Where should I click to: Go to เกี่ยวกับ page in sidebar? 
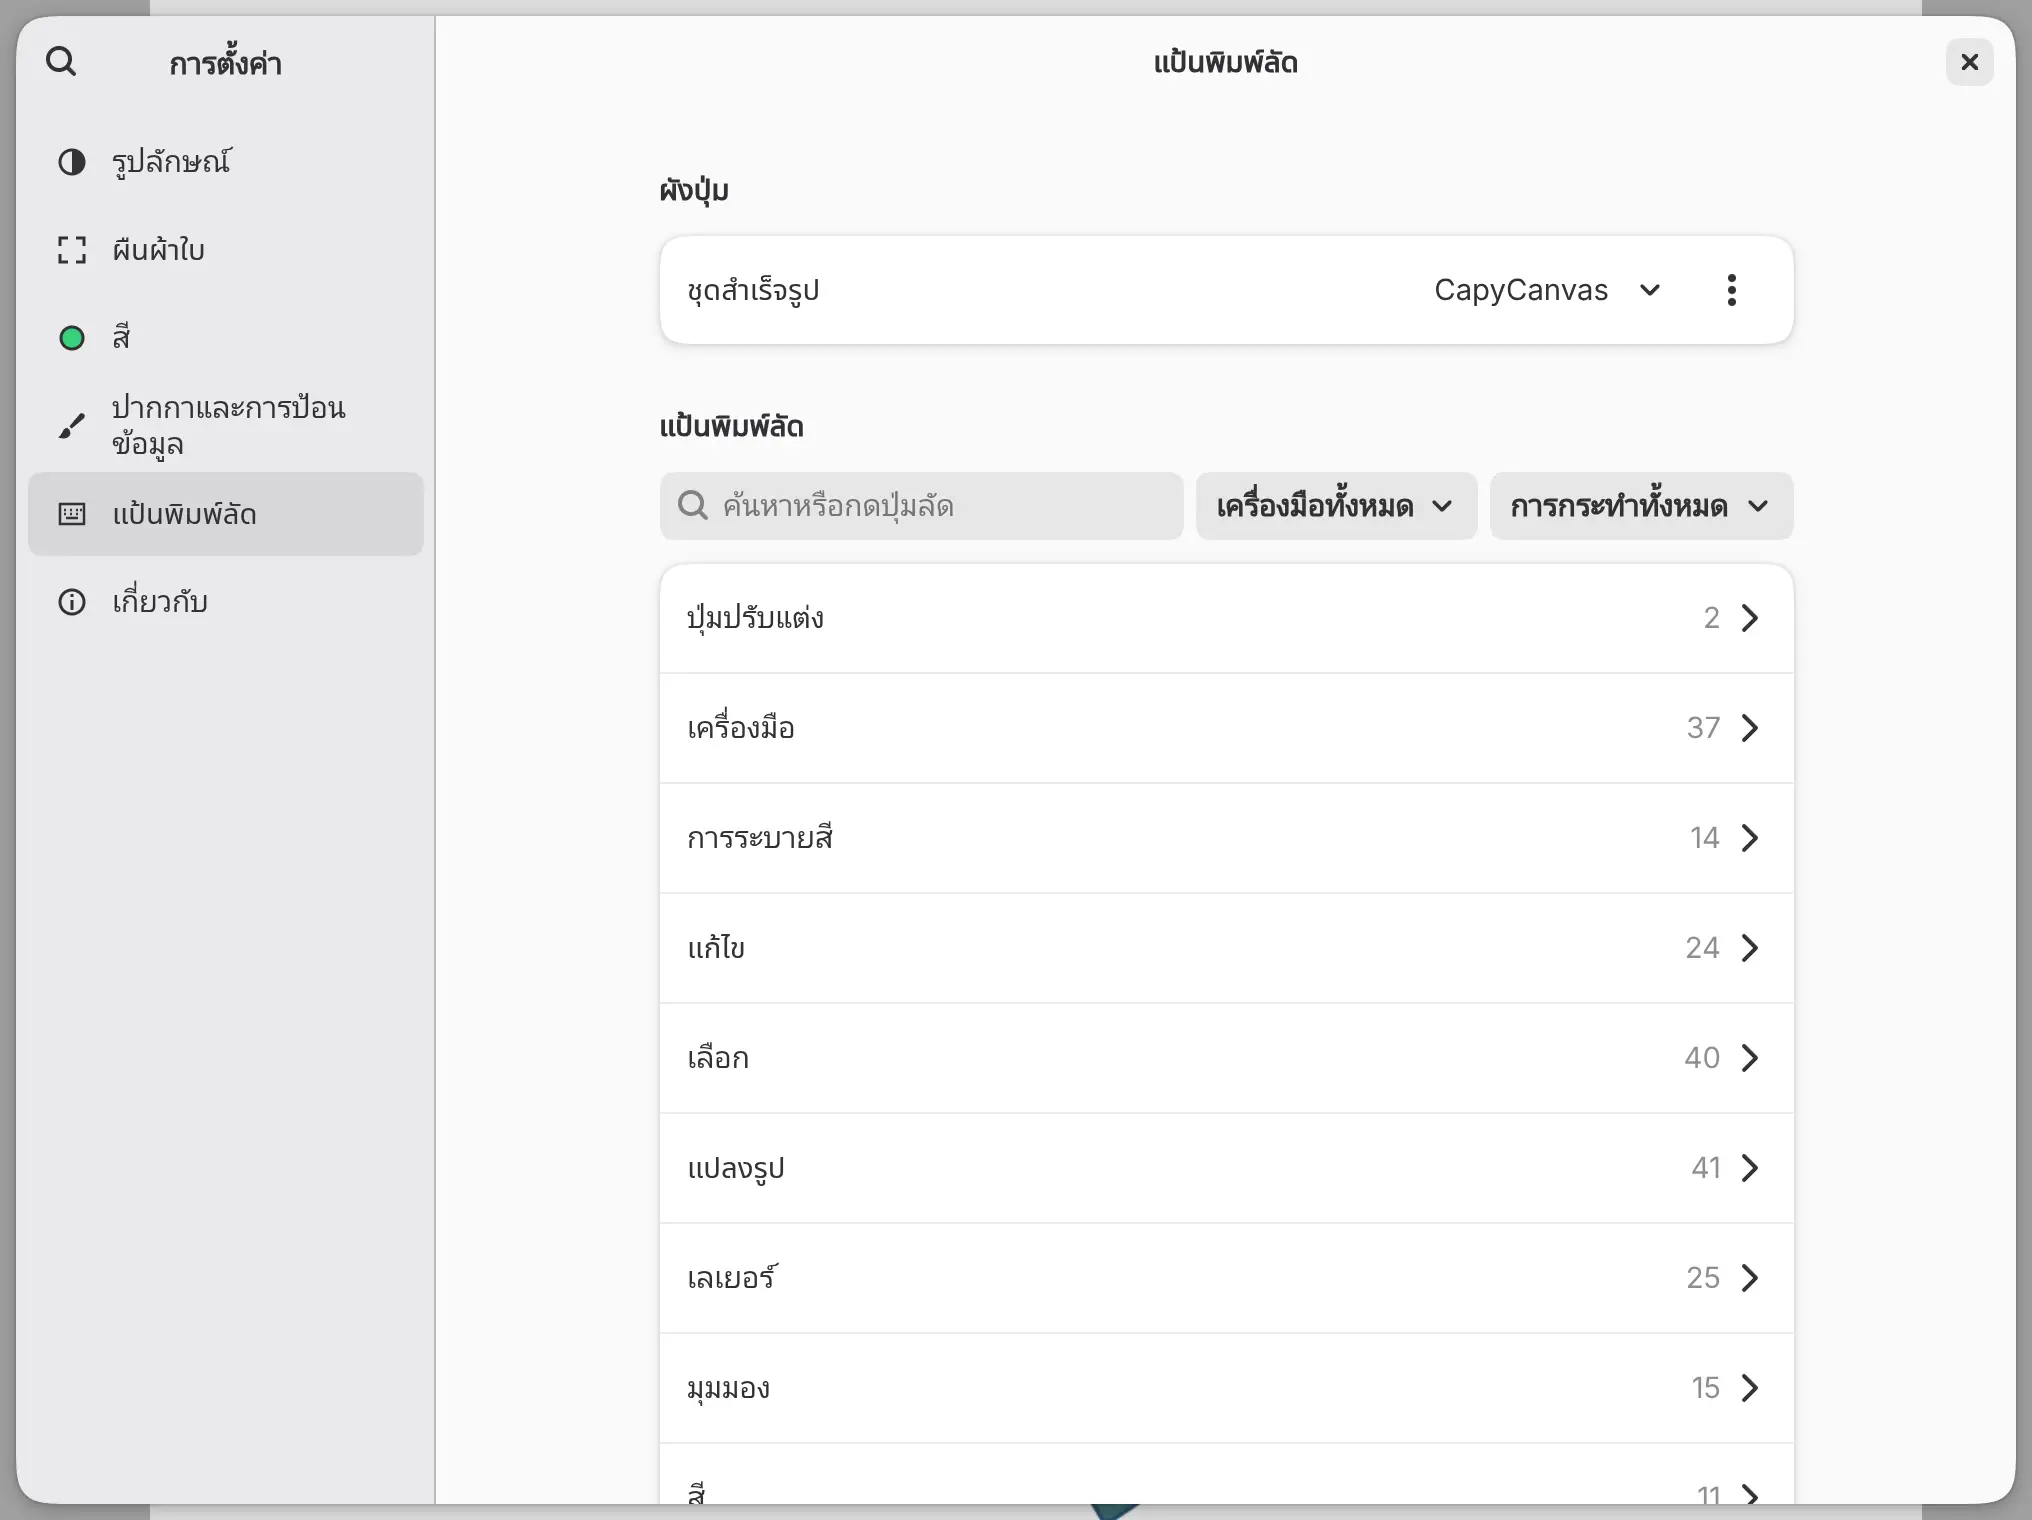point(226,602)
